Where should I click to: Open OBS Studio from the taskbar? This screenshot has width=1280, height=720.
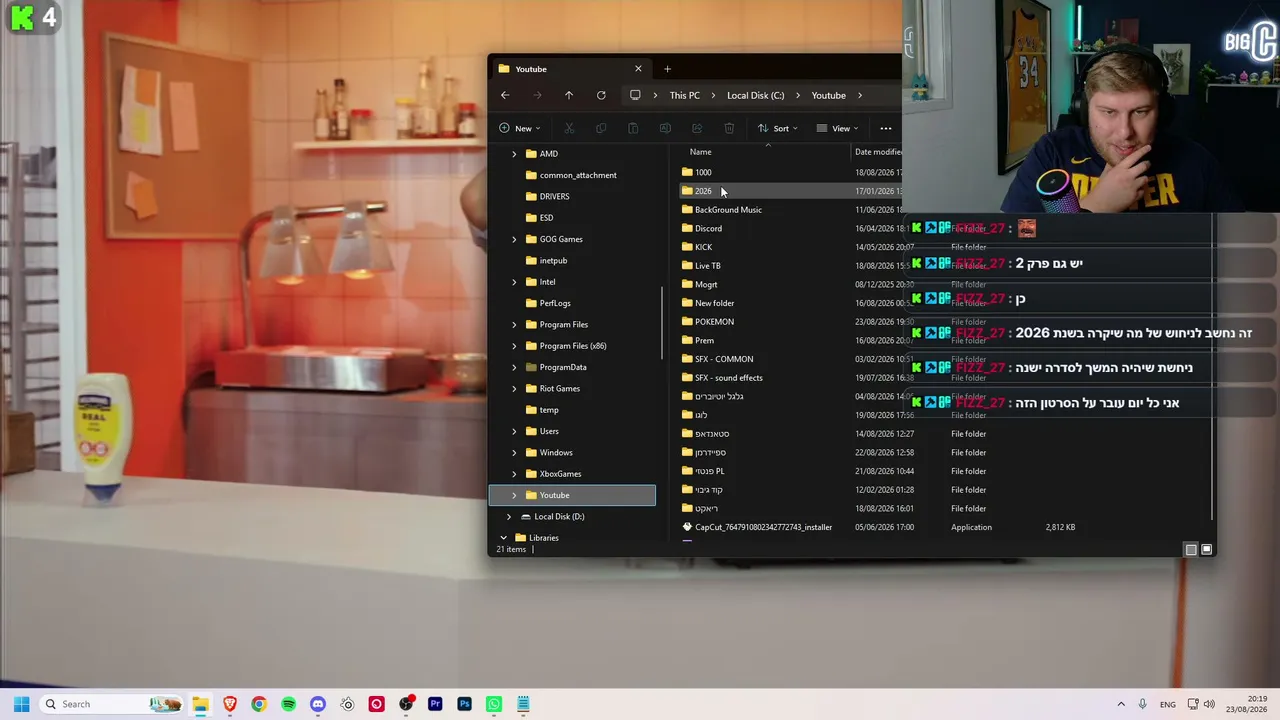click(406, 704)
